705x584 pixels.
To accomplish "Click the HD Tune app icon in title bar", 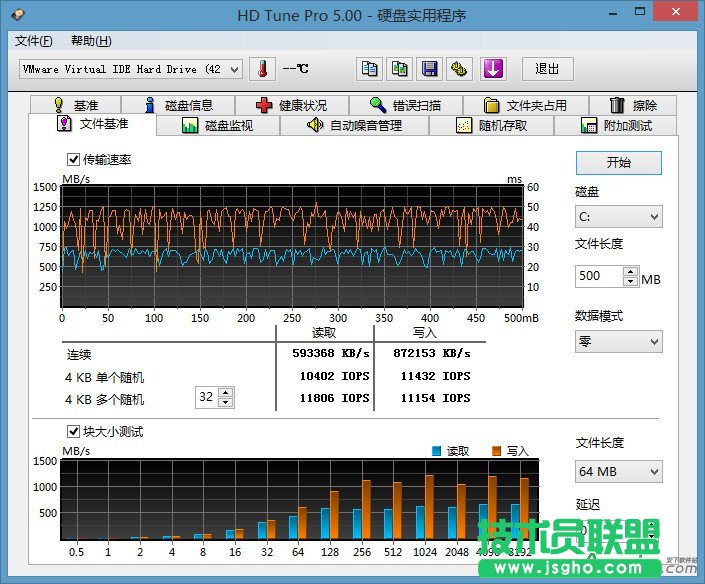I will pos(18,15).
